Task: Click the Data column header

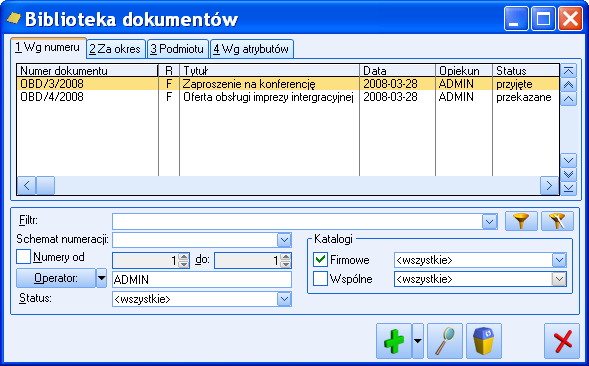Action: (x=397, y=71)
